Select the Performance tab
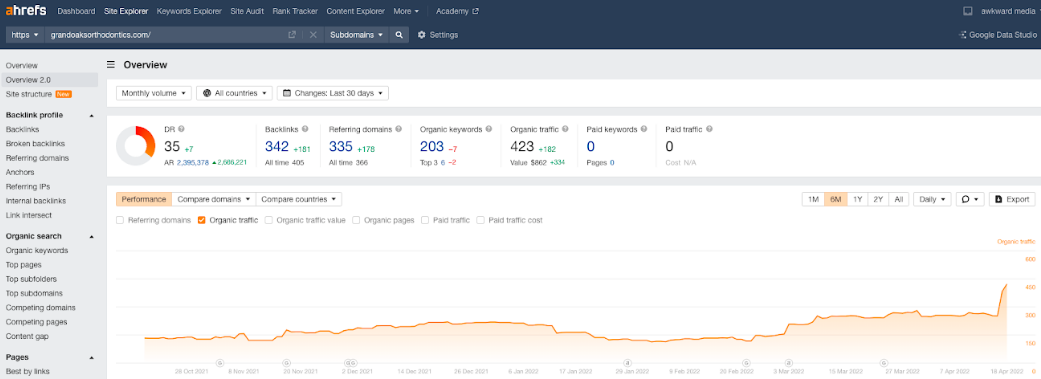The width and height of the screenshot is (1041, 379). click(144, 199)
